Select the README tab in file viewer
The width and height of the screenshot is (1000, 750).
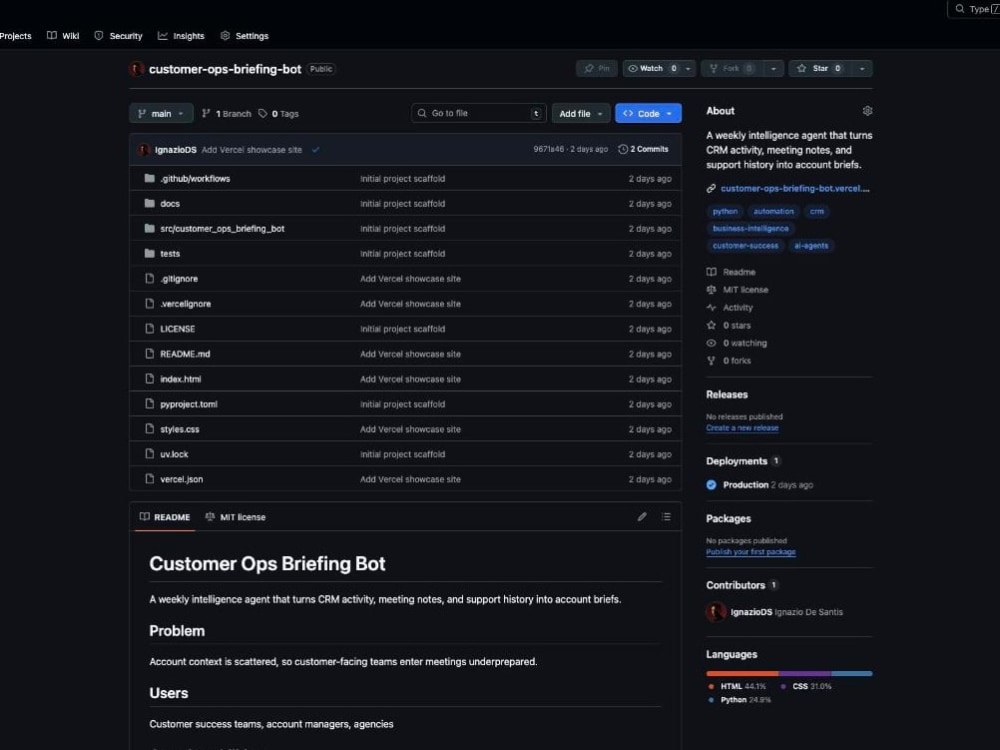[x=165, y=517]
